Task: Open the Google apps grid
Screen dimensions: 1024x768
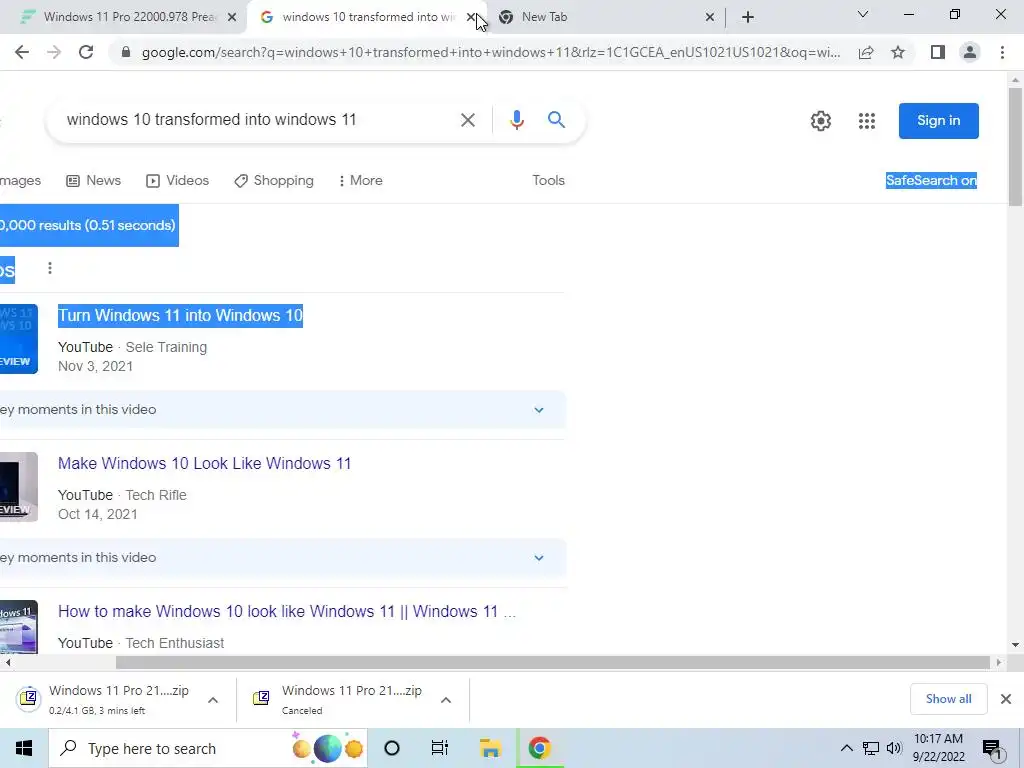Action: (867, 121)
